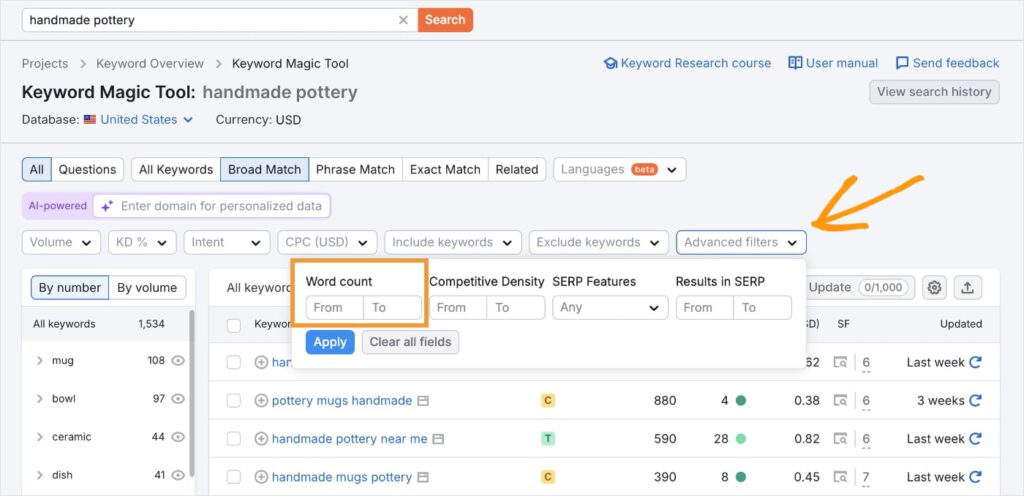Clear the search box with the X icon
Viewport: 1024px width, 496px height.
pos(403,20)
